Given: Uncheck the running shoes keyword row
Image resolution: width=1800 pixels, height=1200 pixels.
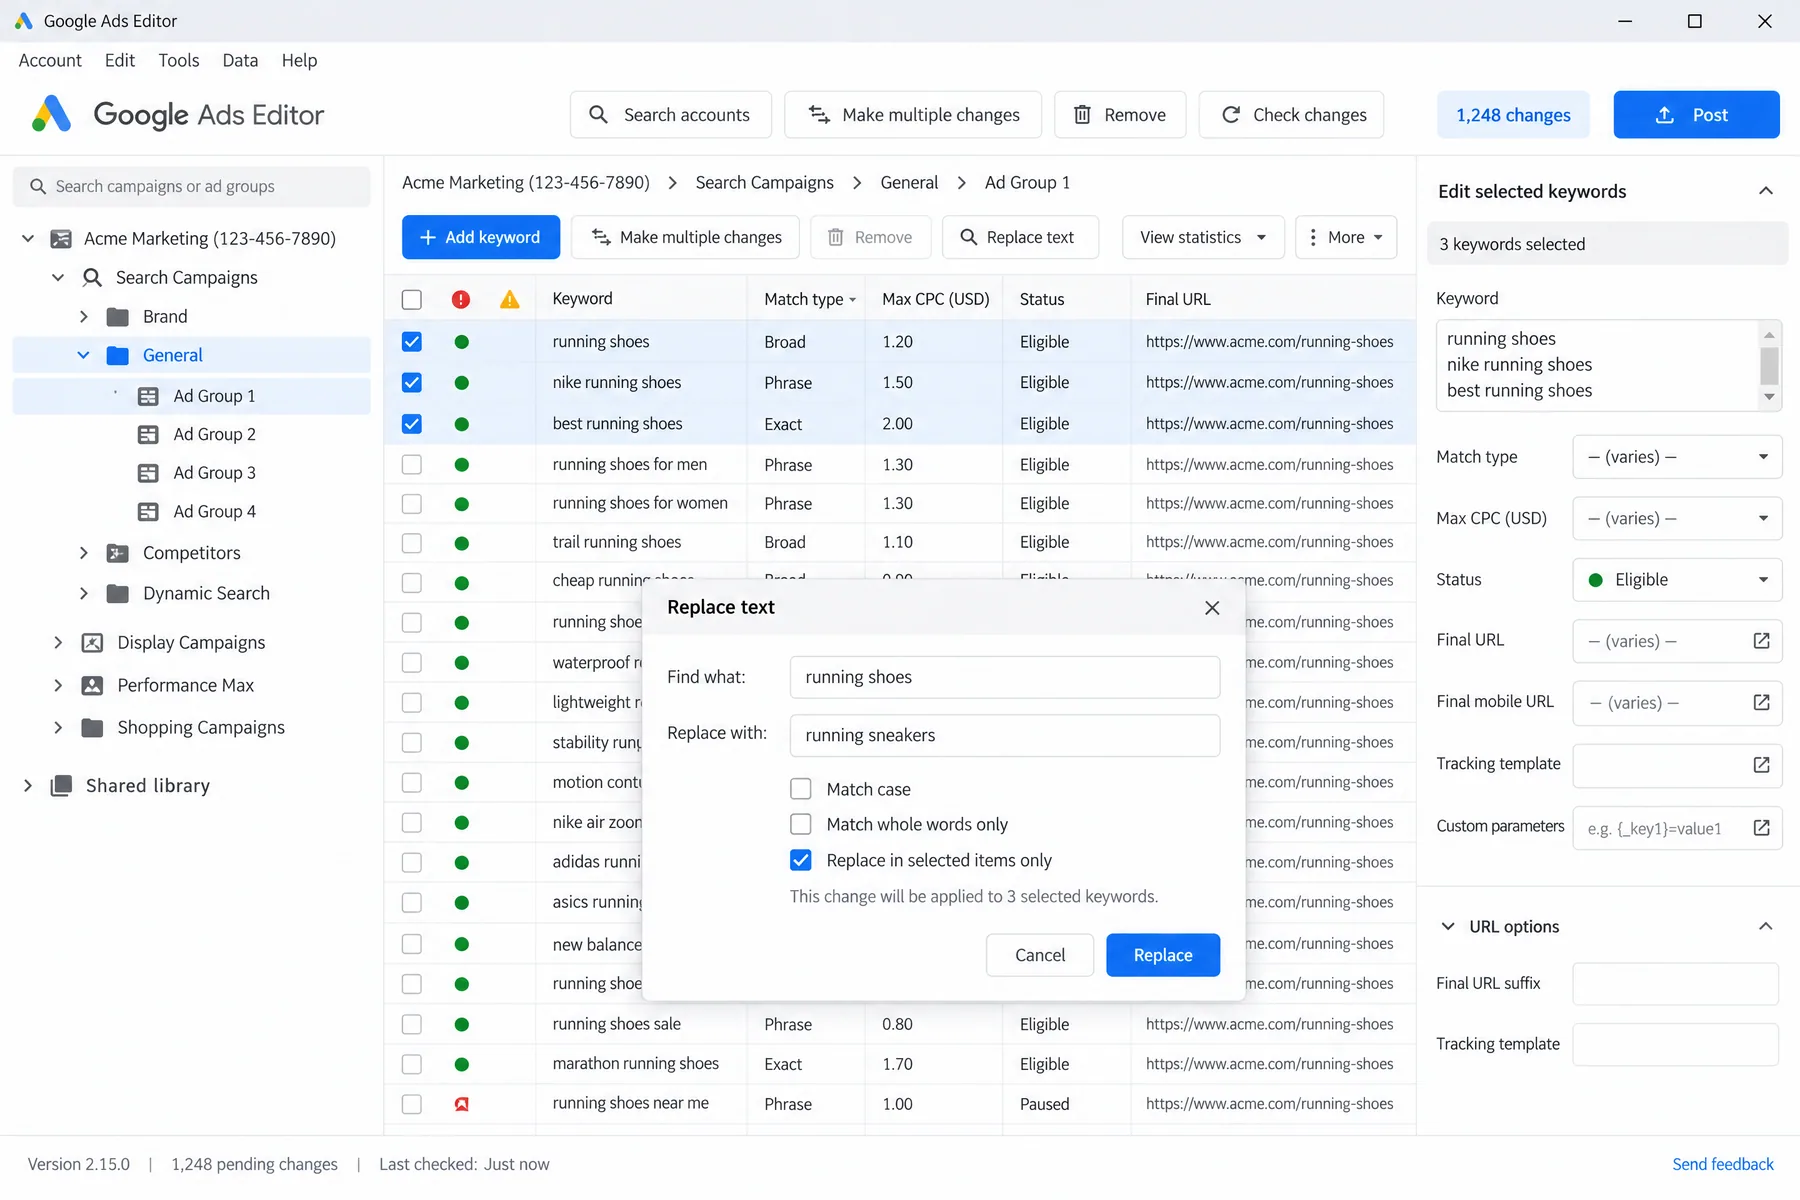Looking at the screenshot, I should click(411, 342).
